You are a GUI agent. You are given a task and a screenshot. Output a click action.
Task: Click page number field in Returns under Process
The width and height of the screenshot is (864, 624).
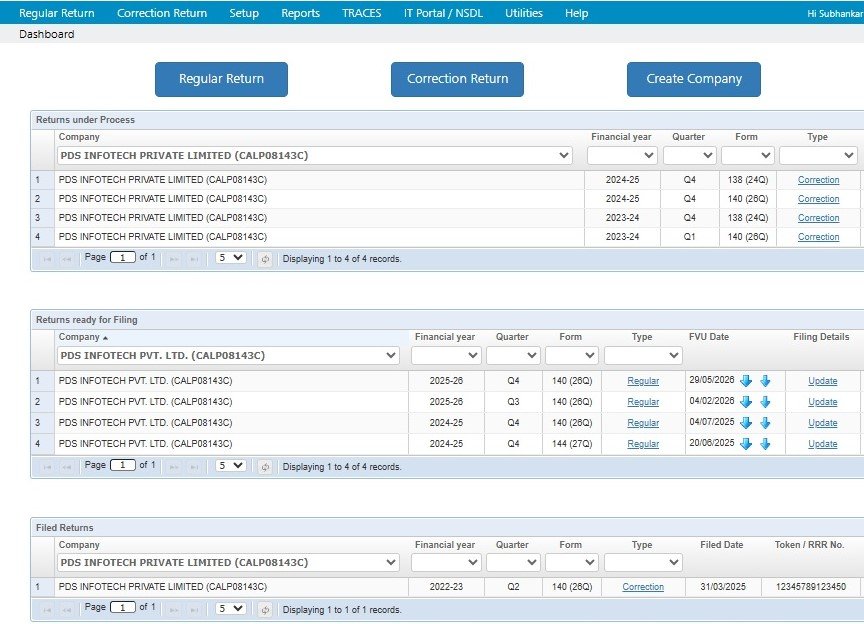[123, 257]
